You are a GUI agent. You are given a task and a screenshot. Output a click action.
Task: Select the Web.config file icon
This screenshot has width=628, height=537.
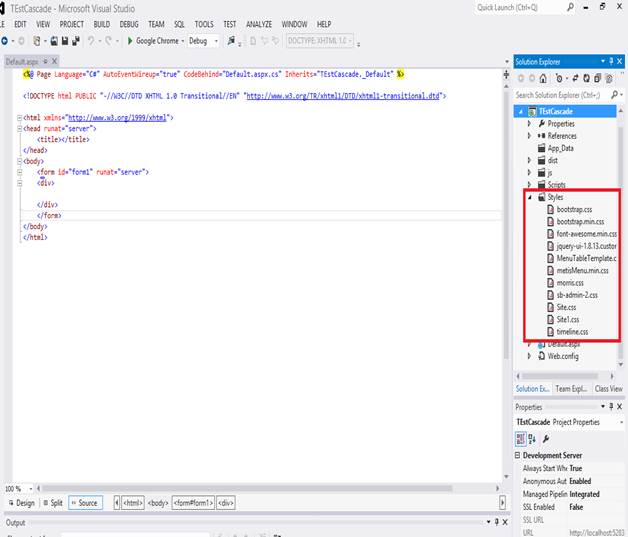(x=540, y=355)
